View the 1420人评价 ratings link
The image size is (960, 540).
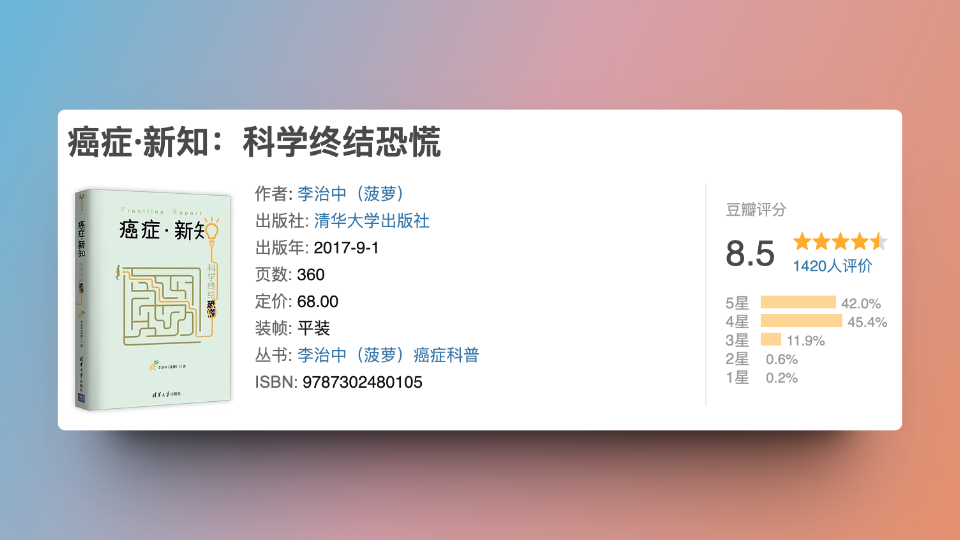point(832,266)
